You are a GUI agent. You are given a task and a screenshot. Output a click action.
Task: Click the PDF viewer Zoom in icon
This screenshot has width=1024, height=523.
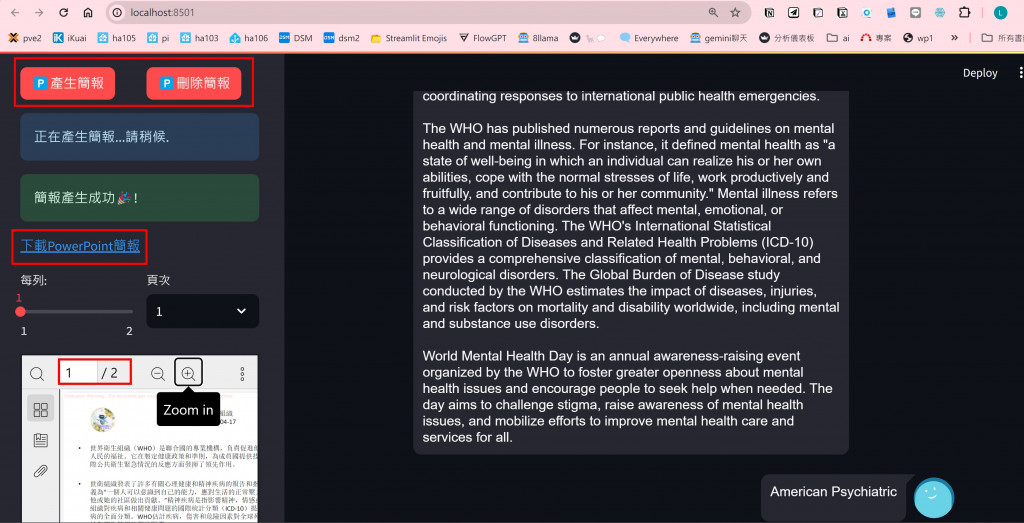click(x=188, y=373)
